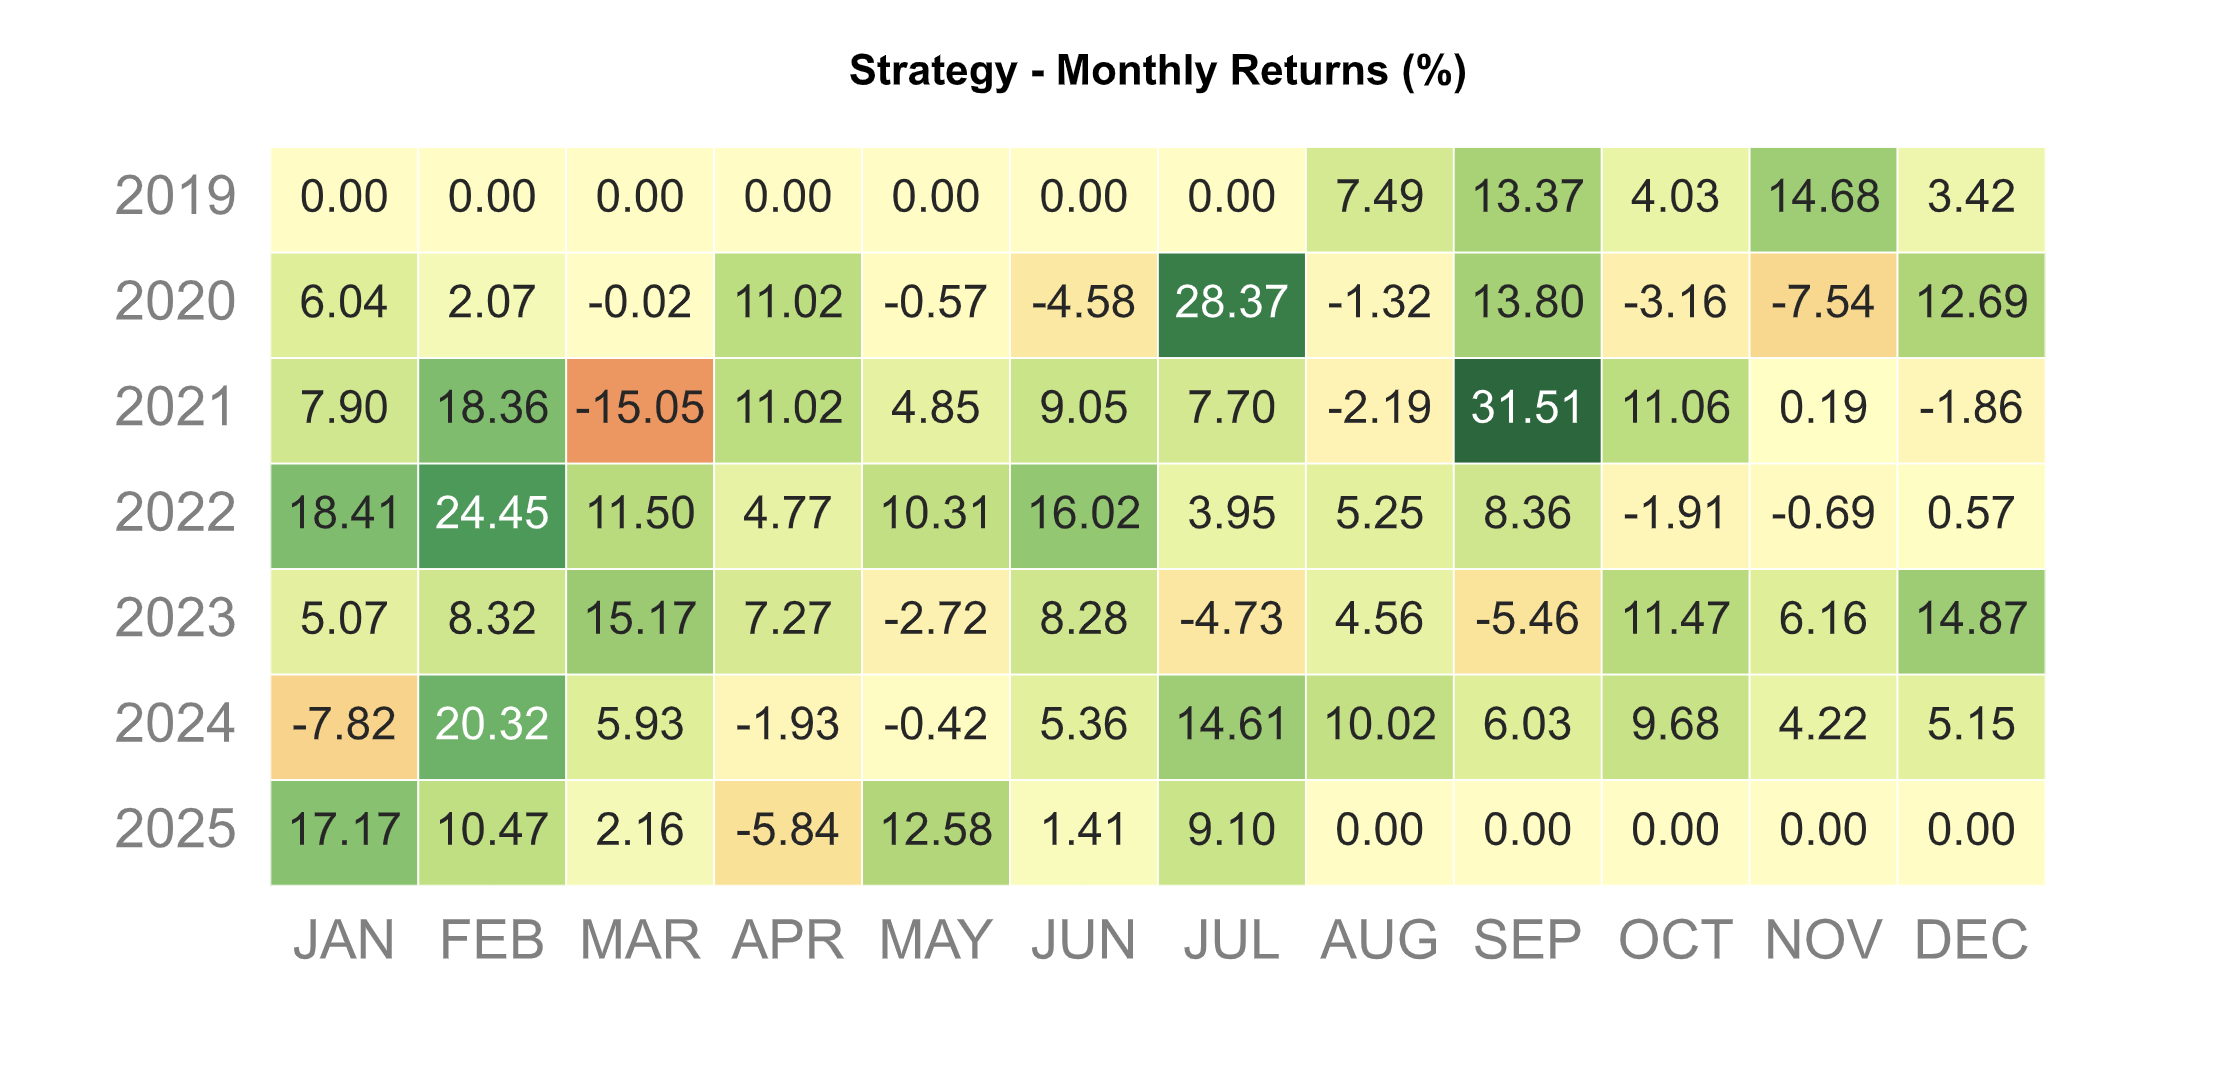Click the 20.32 cell in February 2024
This screenshot has height=1078, width=2234.
pyautogui.click(x=492, y=725)
